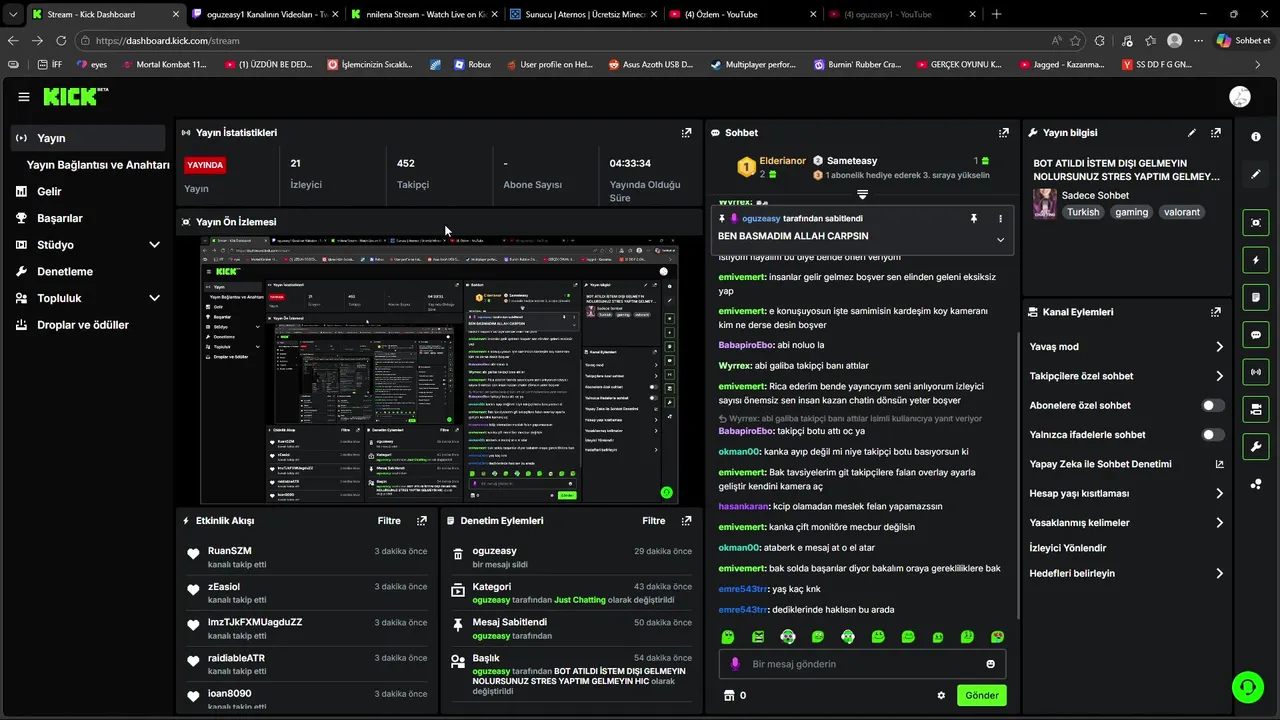
Task: Collapse the gift leaderboard arrow in chat
Action: coord(862,194)
